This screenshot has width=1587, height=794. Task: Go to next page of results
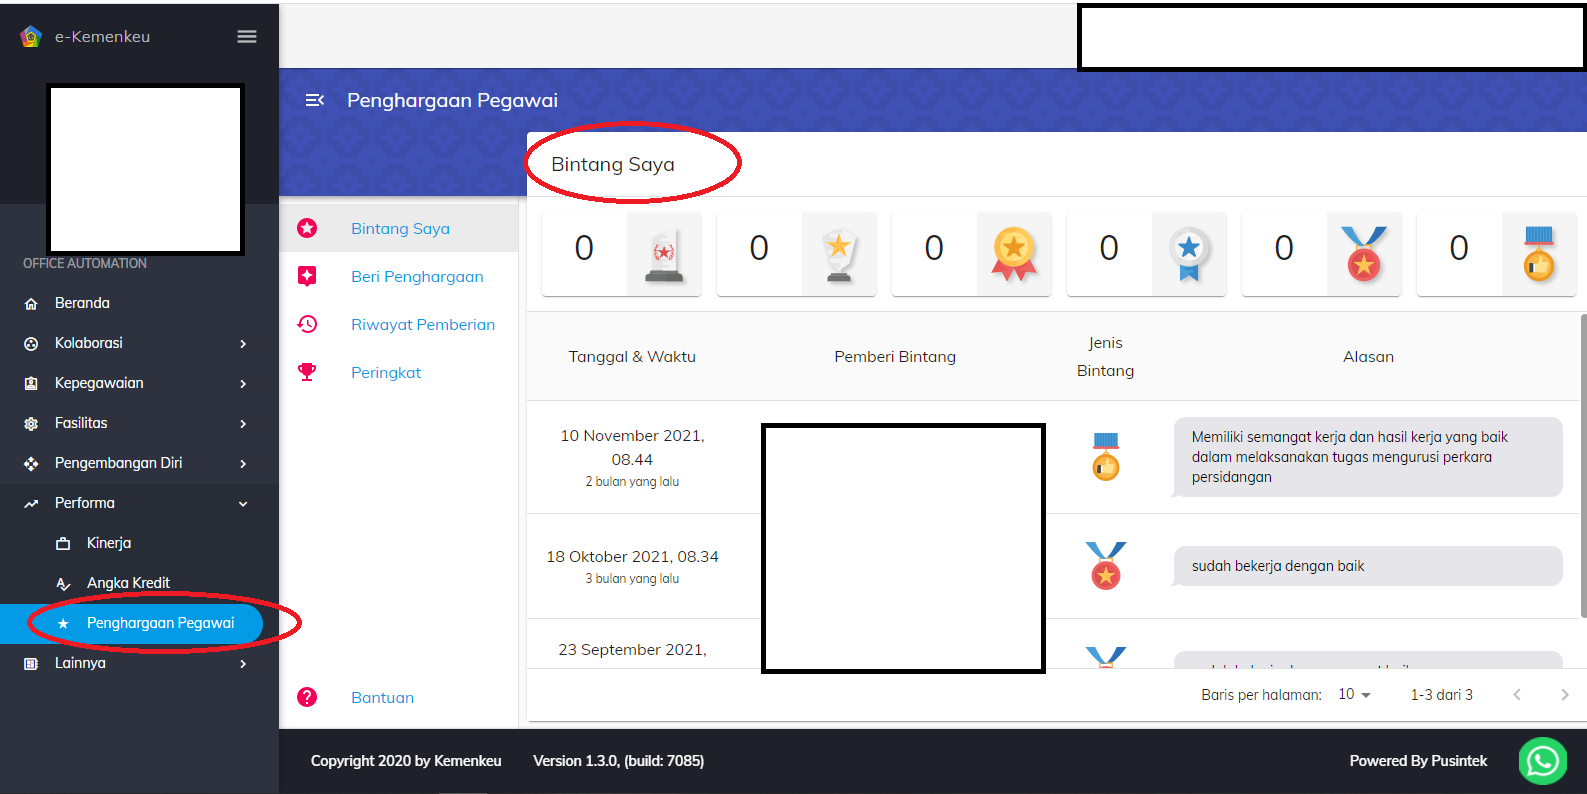(1564, 694)
